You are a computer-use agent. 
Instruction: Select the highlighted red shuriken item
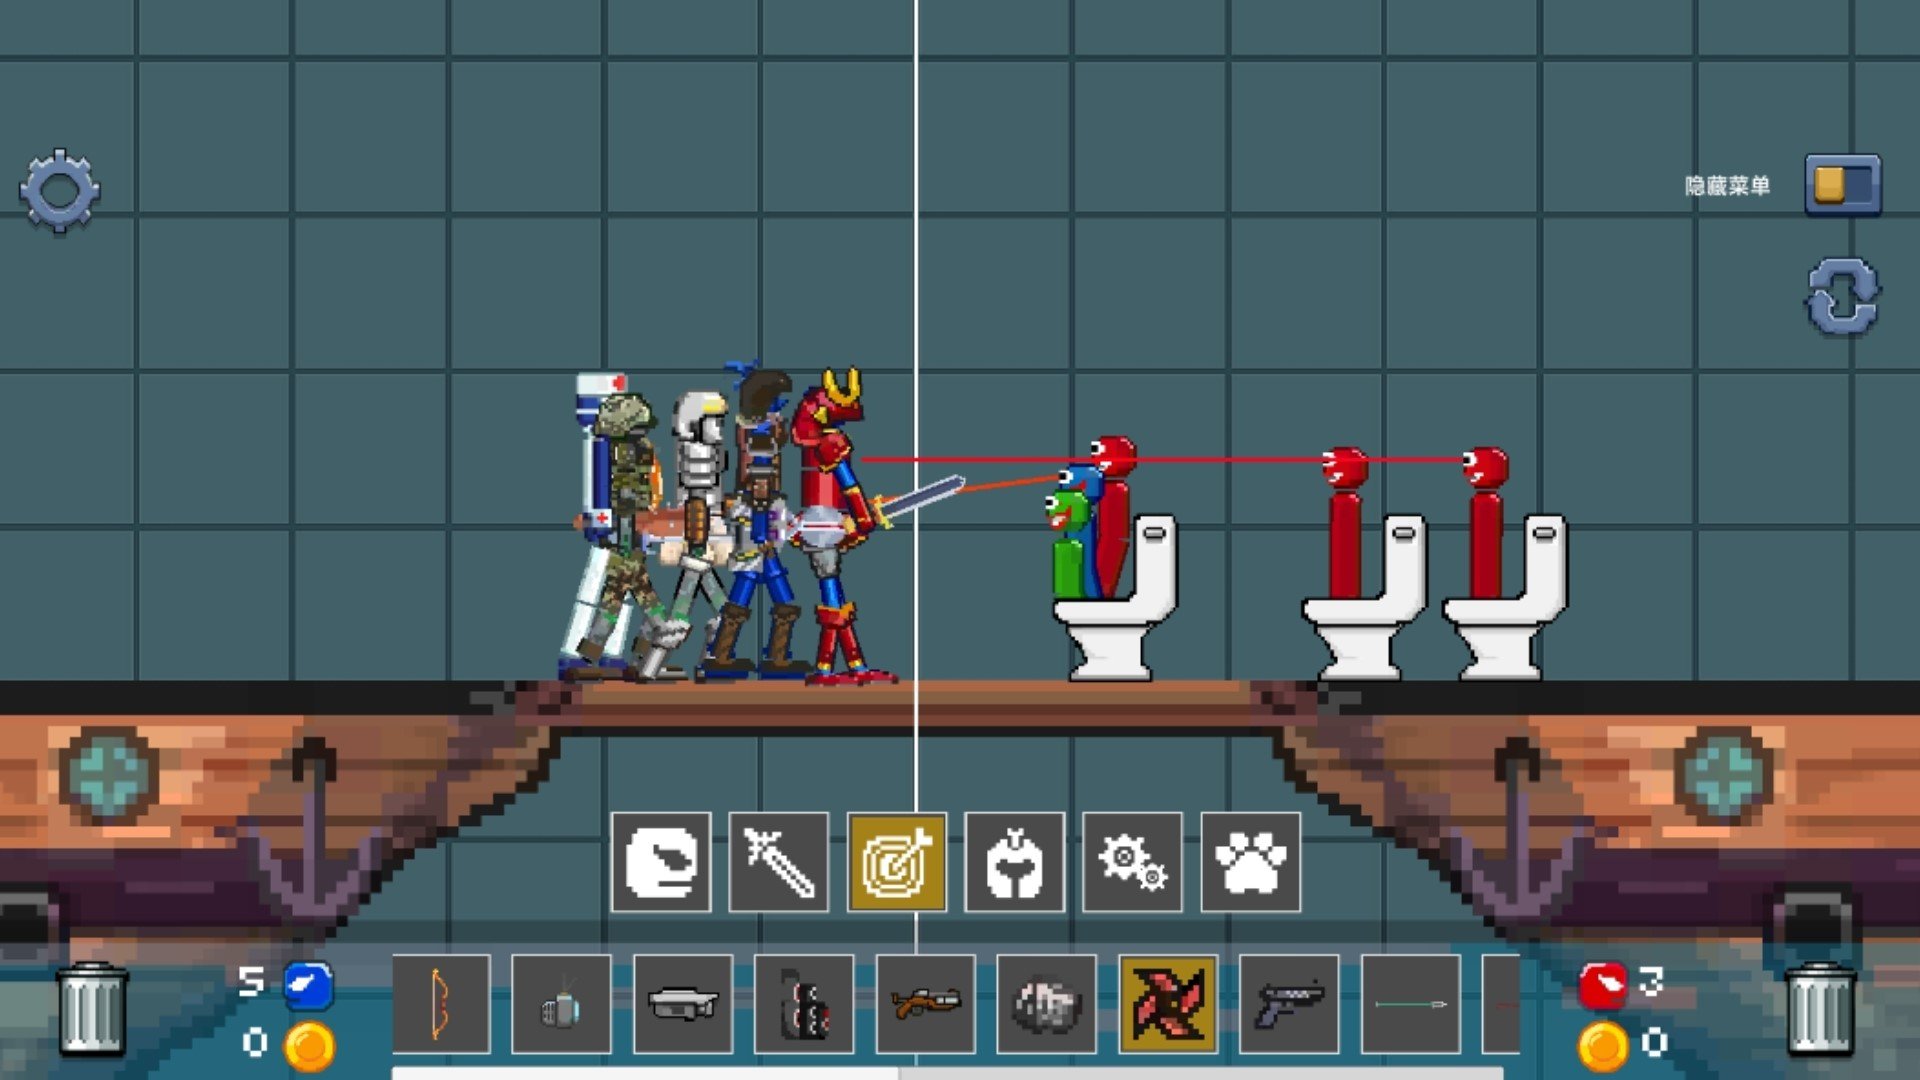pos(1168,1003)
